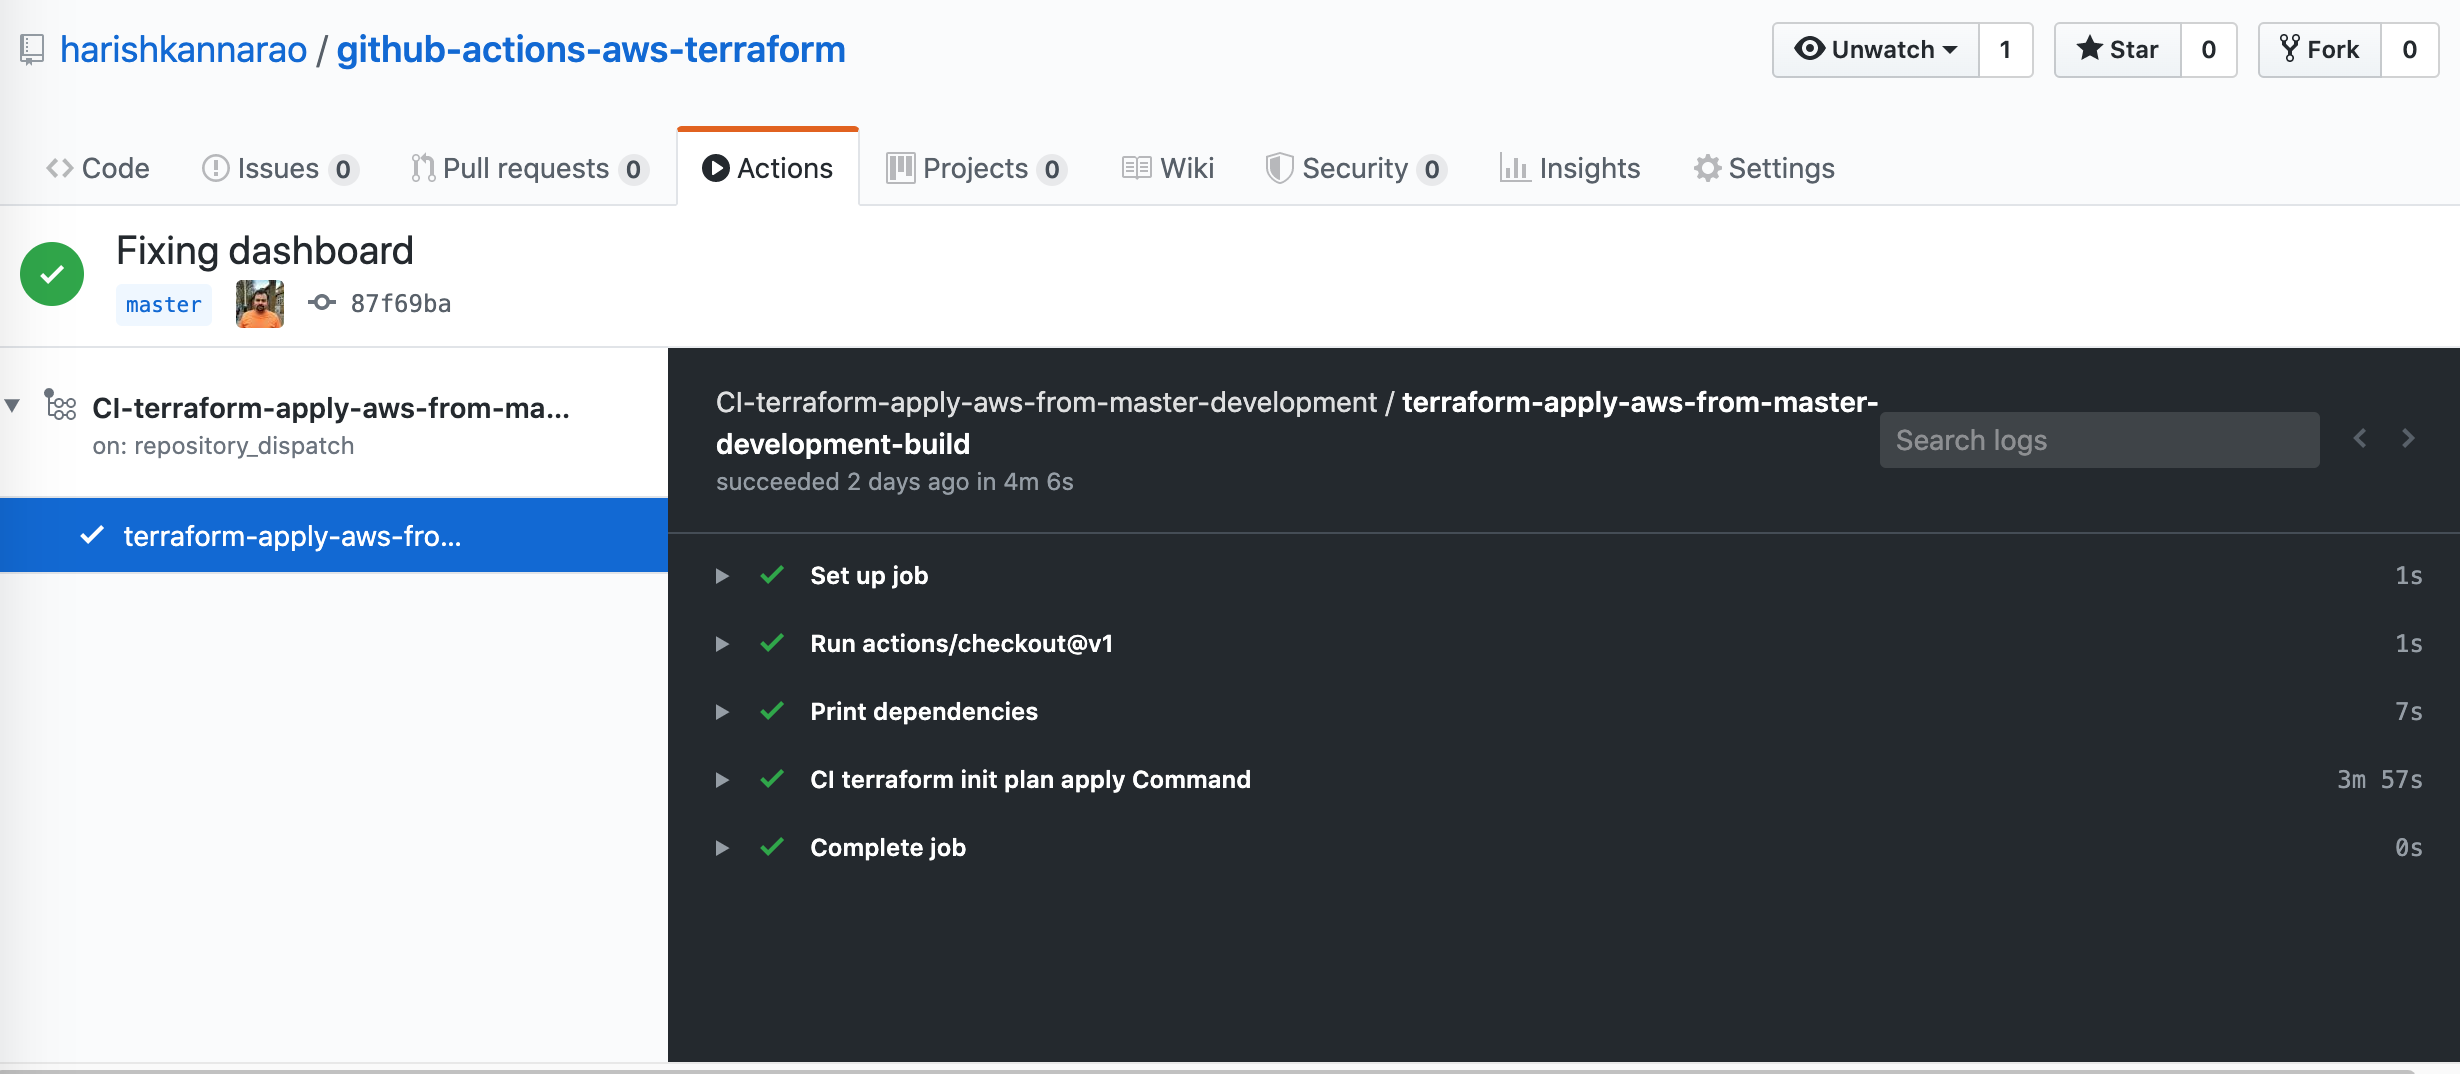Click the 0s duration for Complete job
This screenshot has height=1074, width=2460.
2409,847
